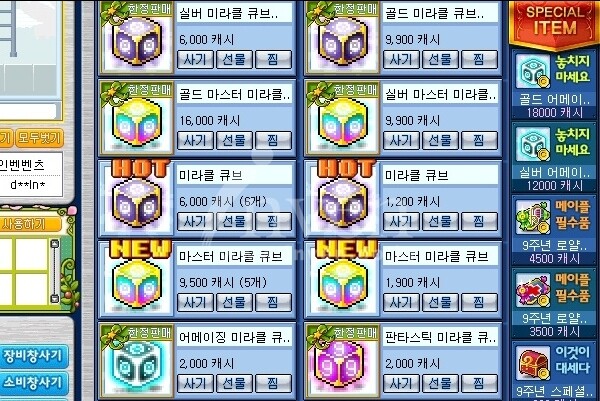Buy 실버 마스터 미라클 with its 사기 button
This screenshot has height=401, width=600.
(401, 140)
